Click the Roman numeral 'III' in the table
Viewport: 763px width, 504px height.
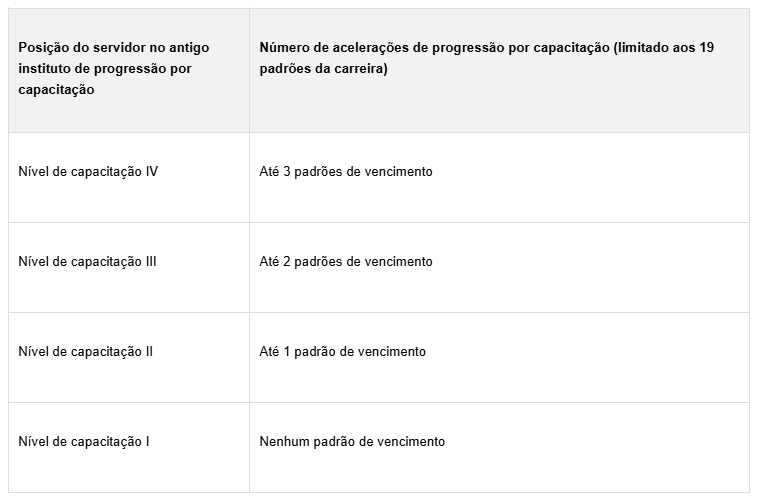151,262
